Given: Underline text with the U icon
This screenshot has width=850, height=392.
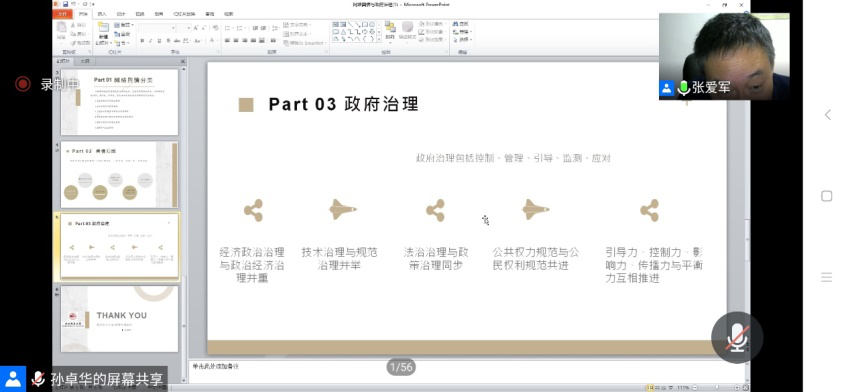Looking at the screenshot, I should click(159, 41).
